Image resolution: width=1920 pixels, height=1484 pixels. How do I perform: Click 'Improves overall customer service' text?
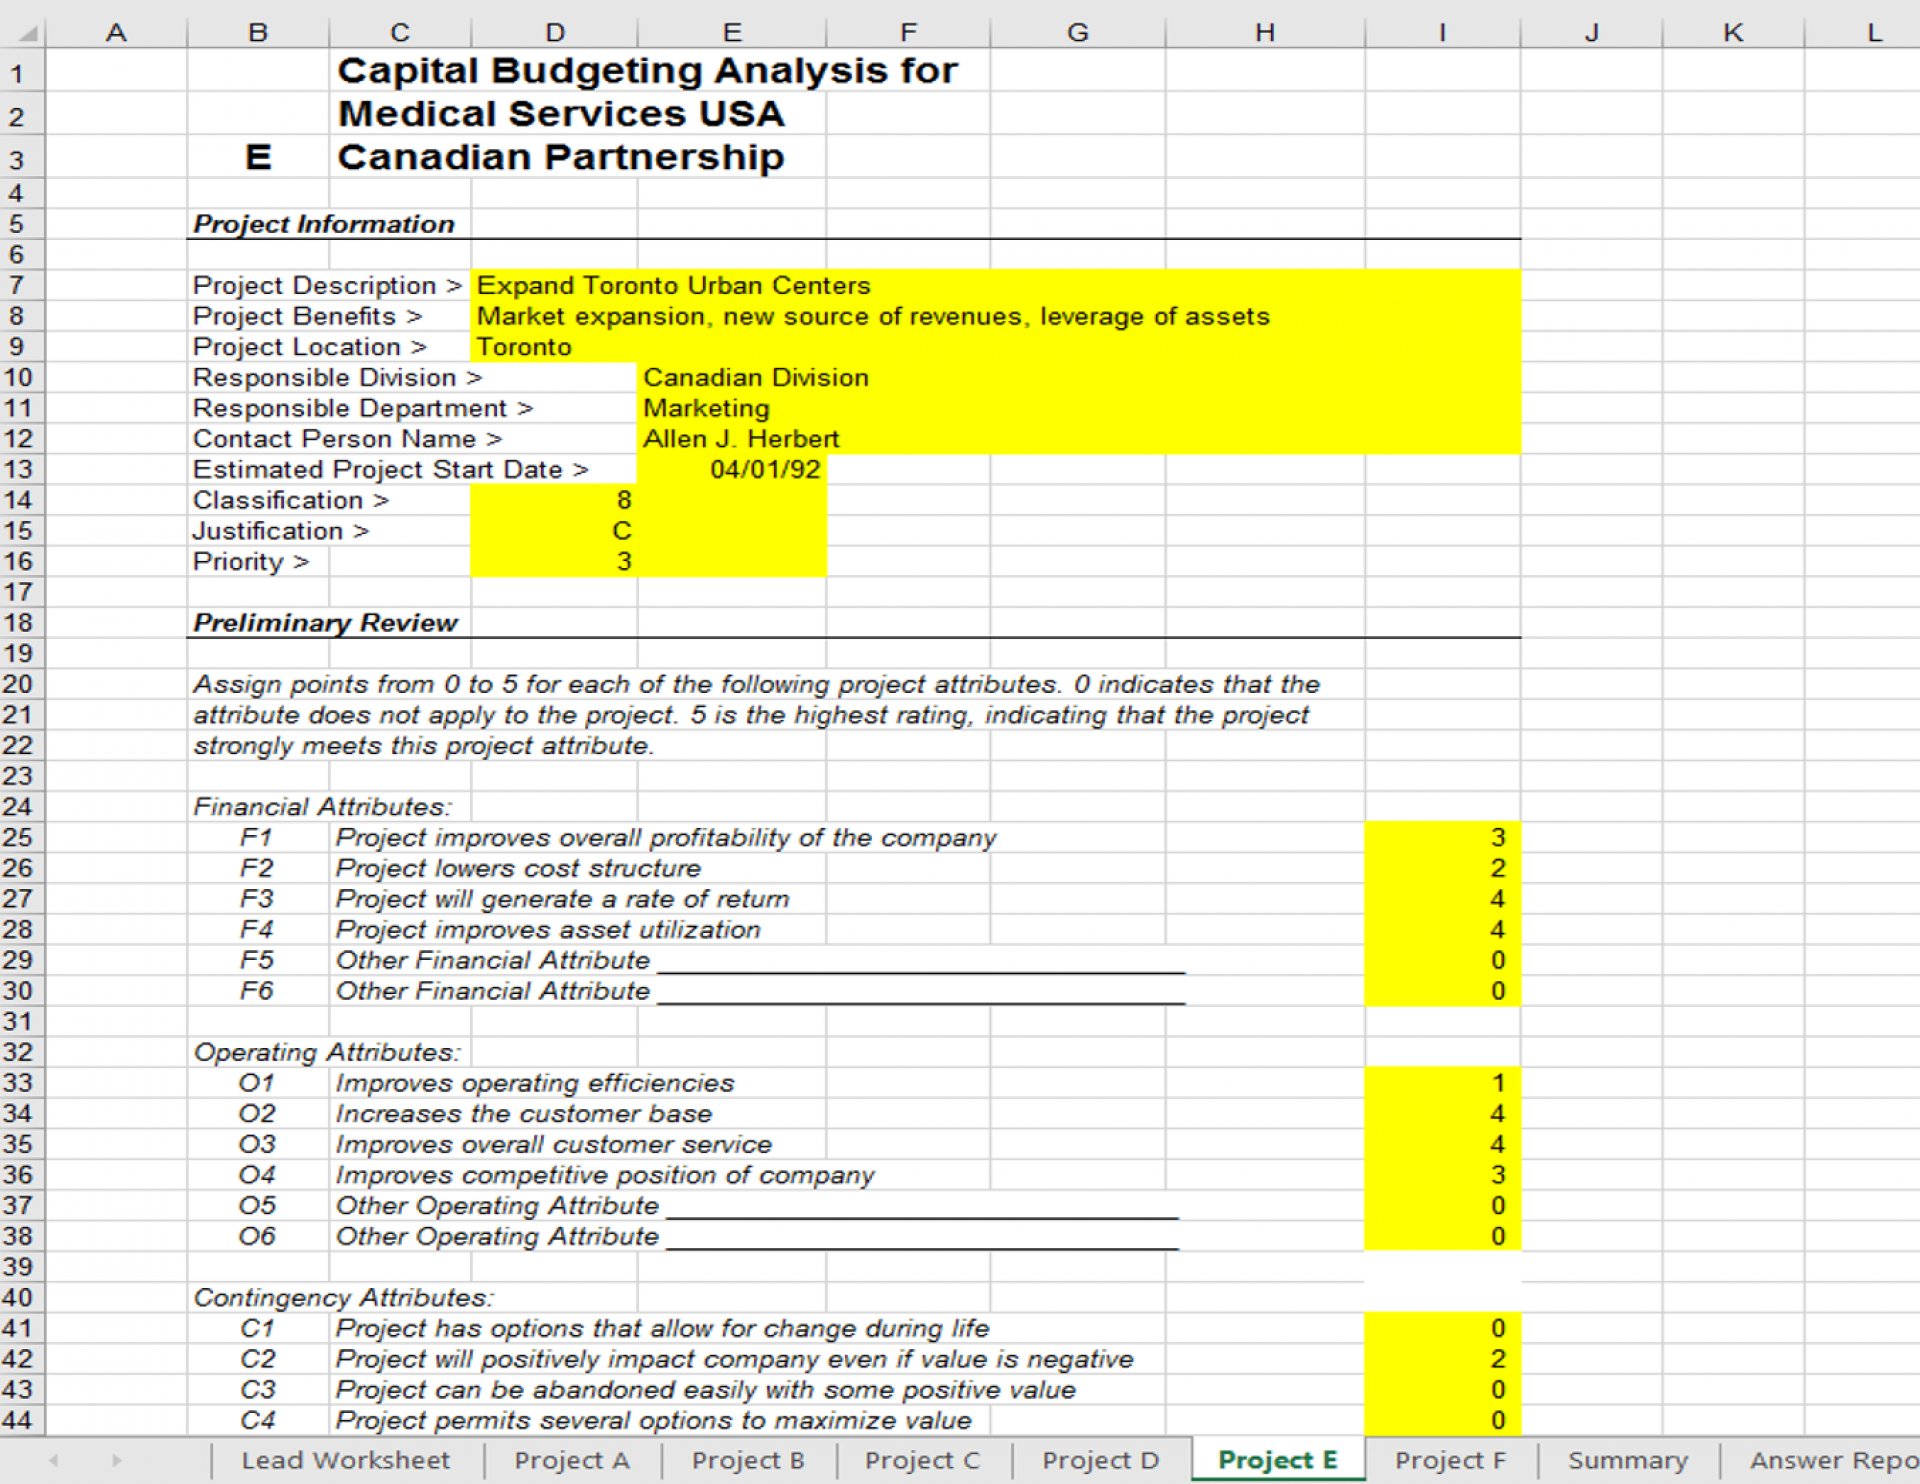tap(554, 1144)
